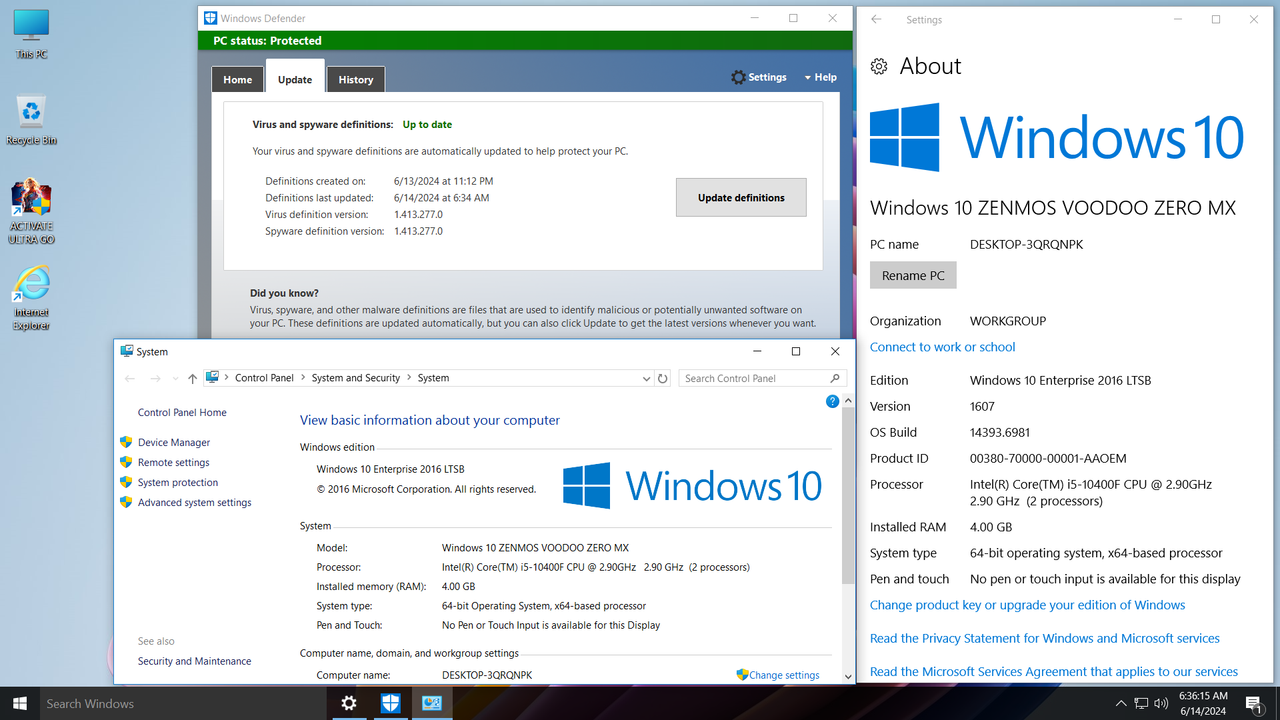Click Virus definition version 1.413.277.0
The height and width of the screenshot is (720, 1280).
(418, 214)
